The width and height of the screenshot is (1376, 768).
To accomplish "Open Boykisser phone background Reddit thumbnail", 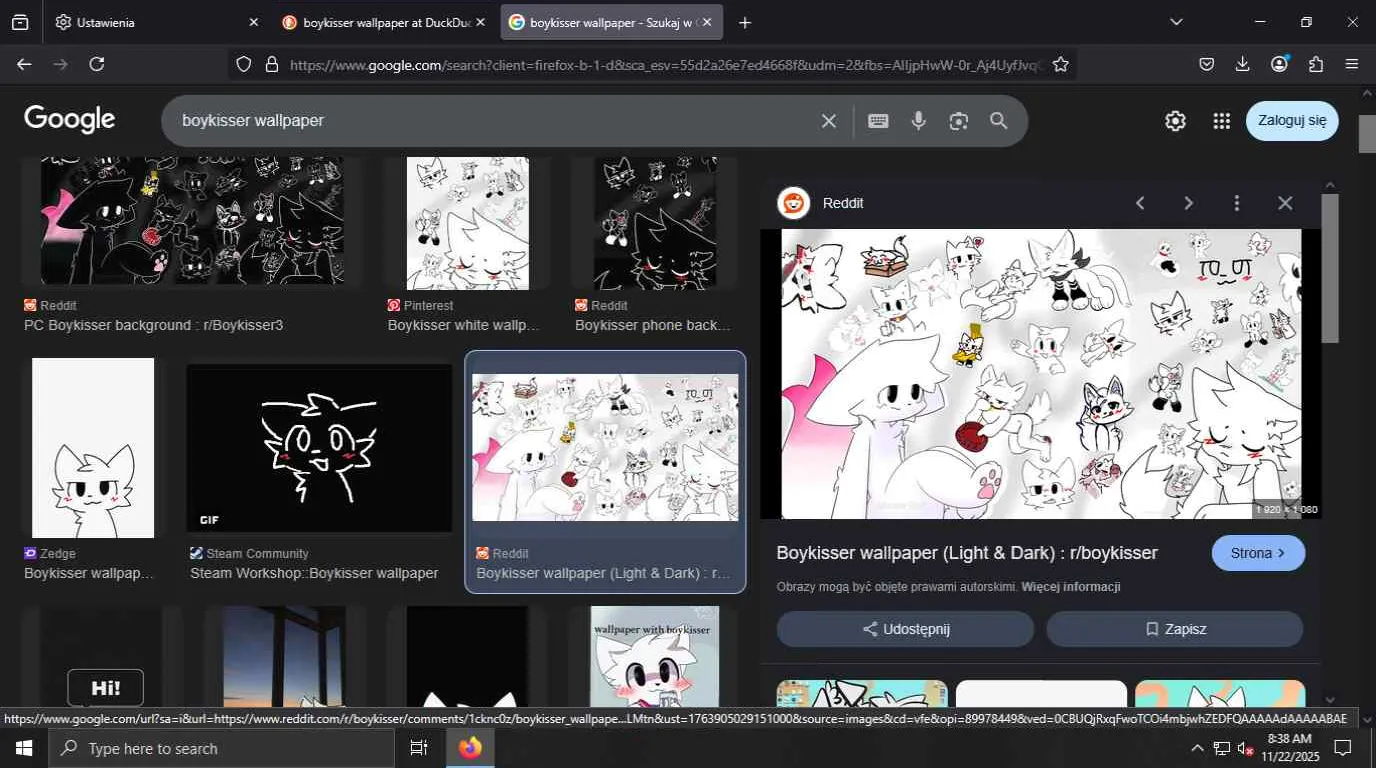I will click(655, 223).
